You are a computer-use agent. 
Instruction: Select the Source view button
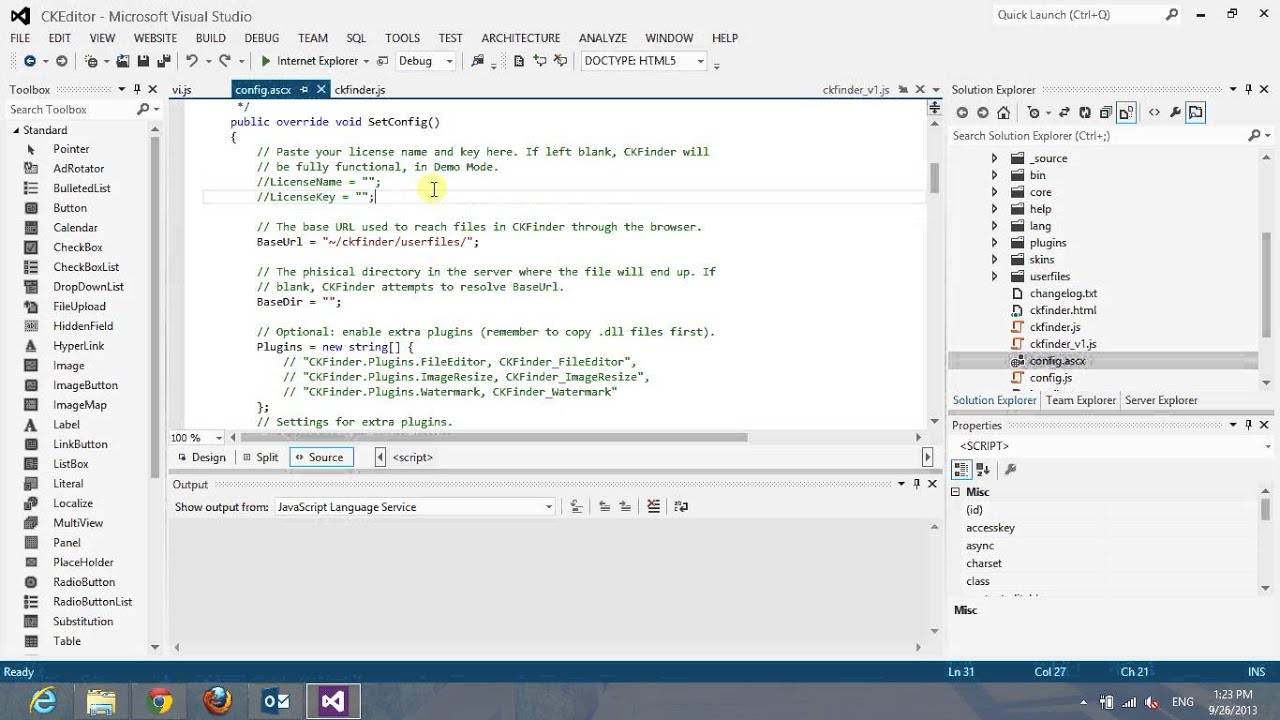click(320, 457)
